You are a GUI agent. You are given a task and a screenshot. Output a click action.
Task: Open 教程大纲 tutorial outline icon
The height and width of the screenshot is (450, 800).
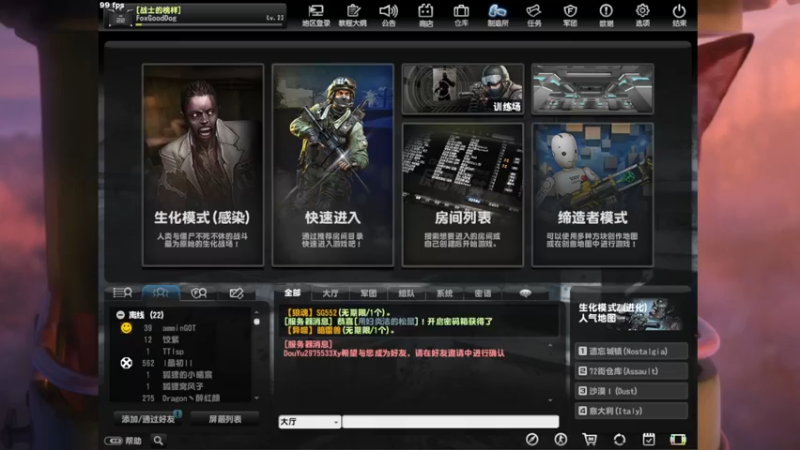point(353,15)
